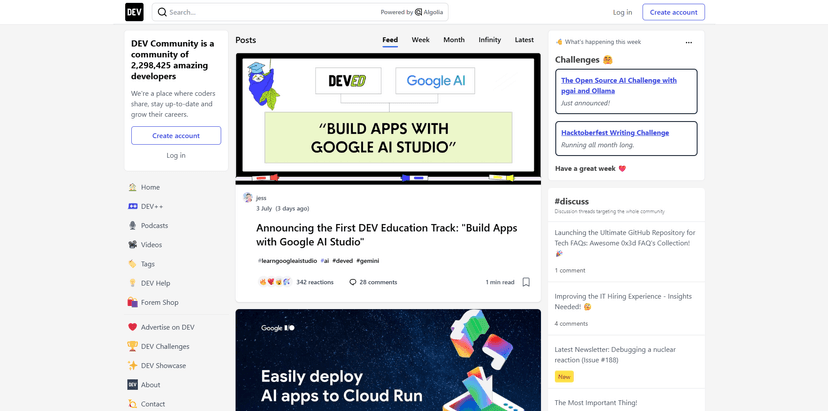Click the #gemini tag
This screenshot has height=411, width=828.
pos(368,260)
